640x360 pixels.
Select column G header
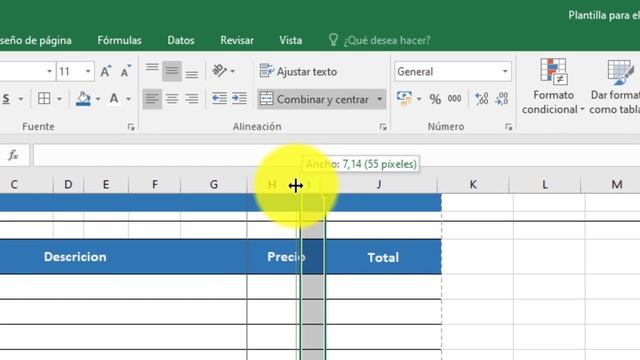tap(213, 184)
